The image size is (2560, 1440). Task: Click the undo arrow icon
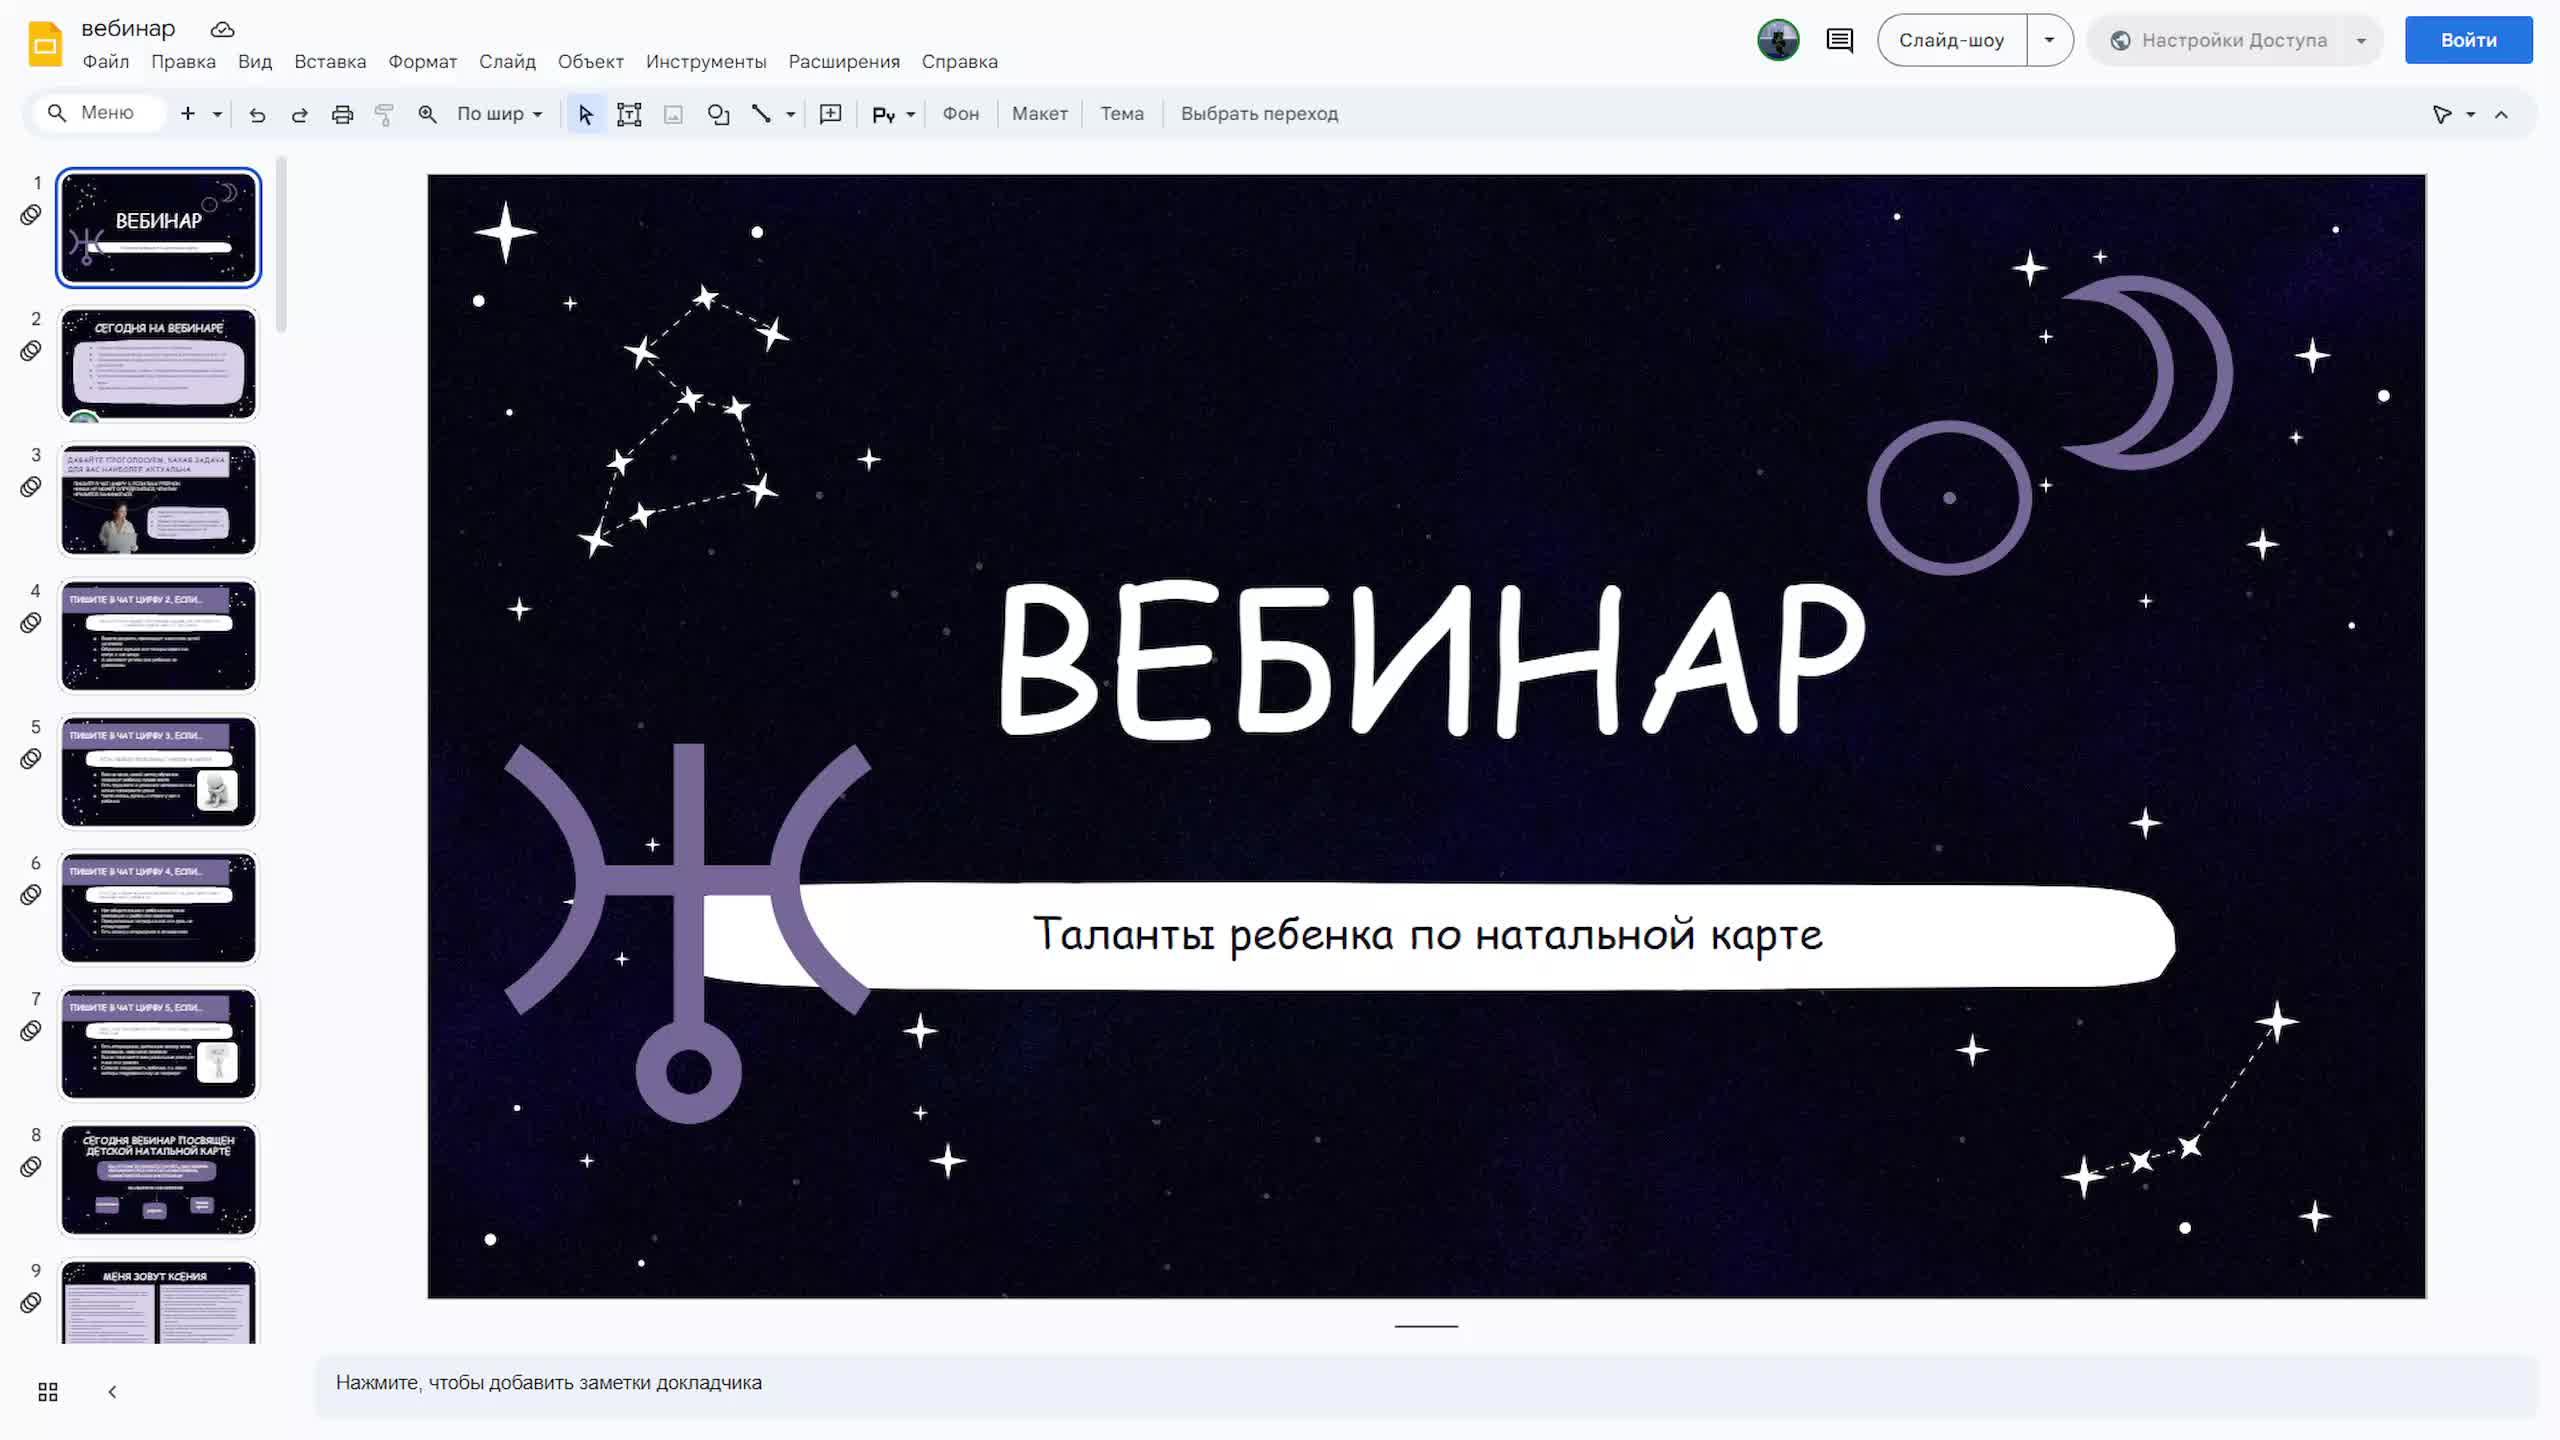[x=257, y=114]
